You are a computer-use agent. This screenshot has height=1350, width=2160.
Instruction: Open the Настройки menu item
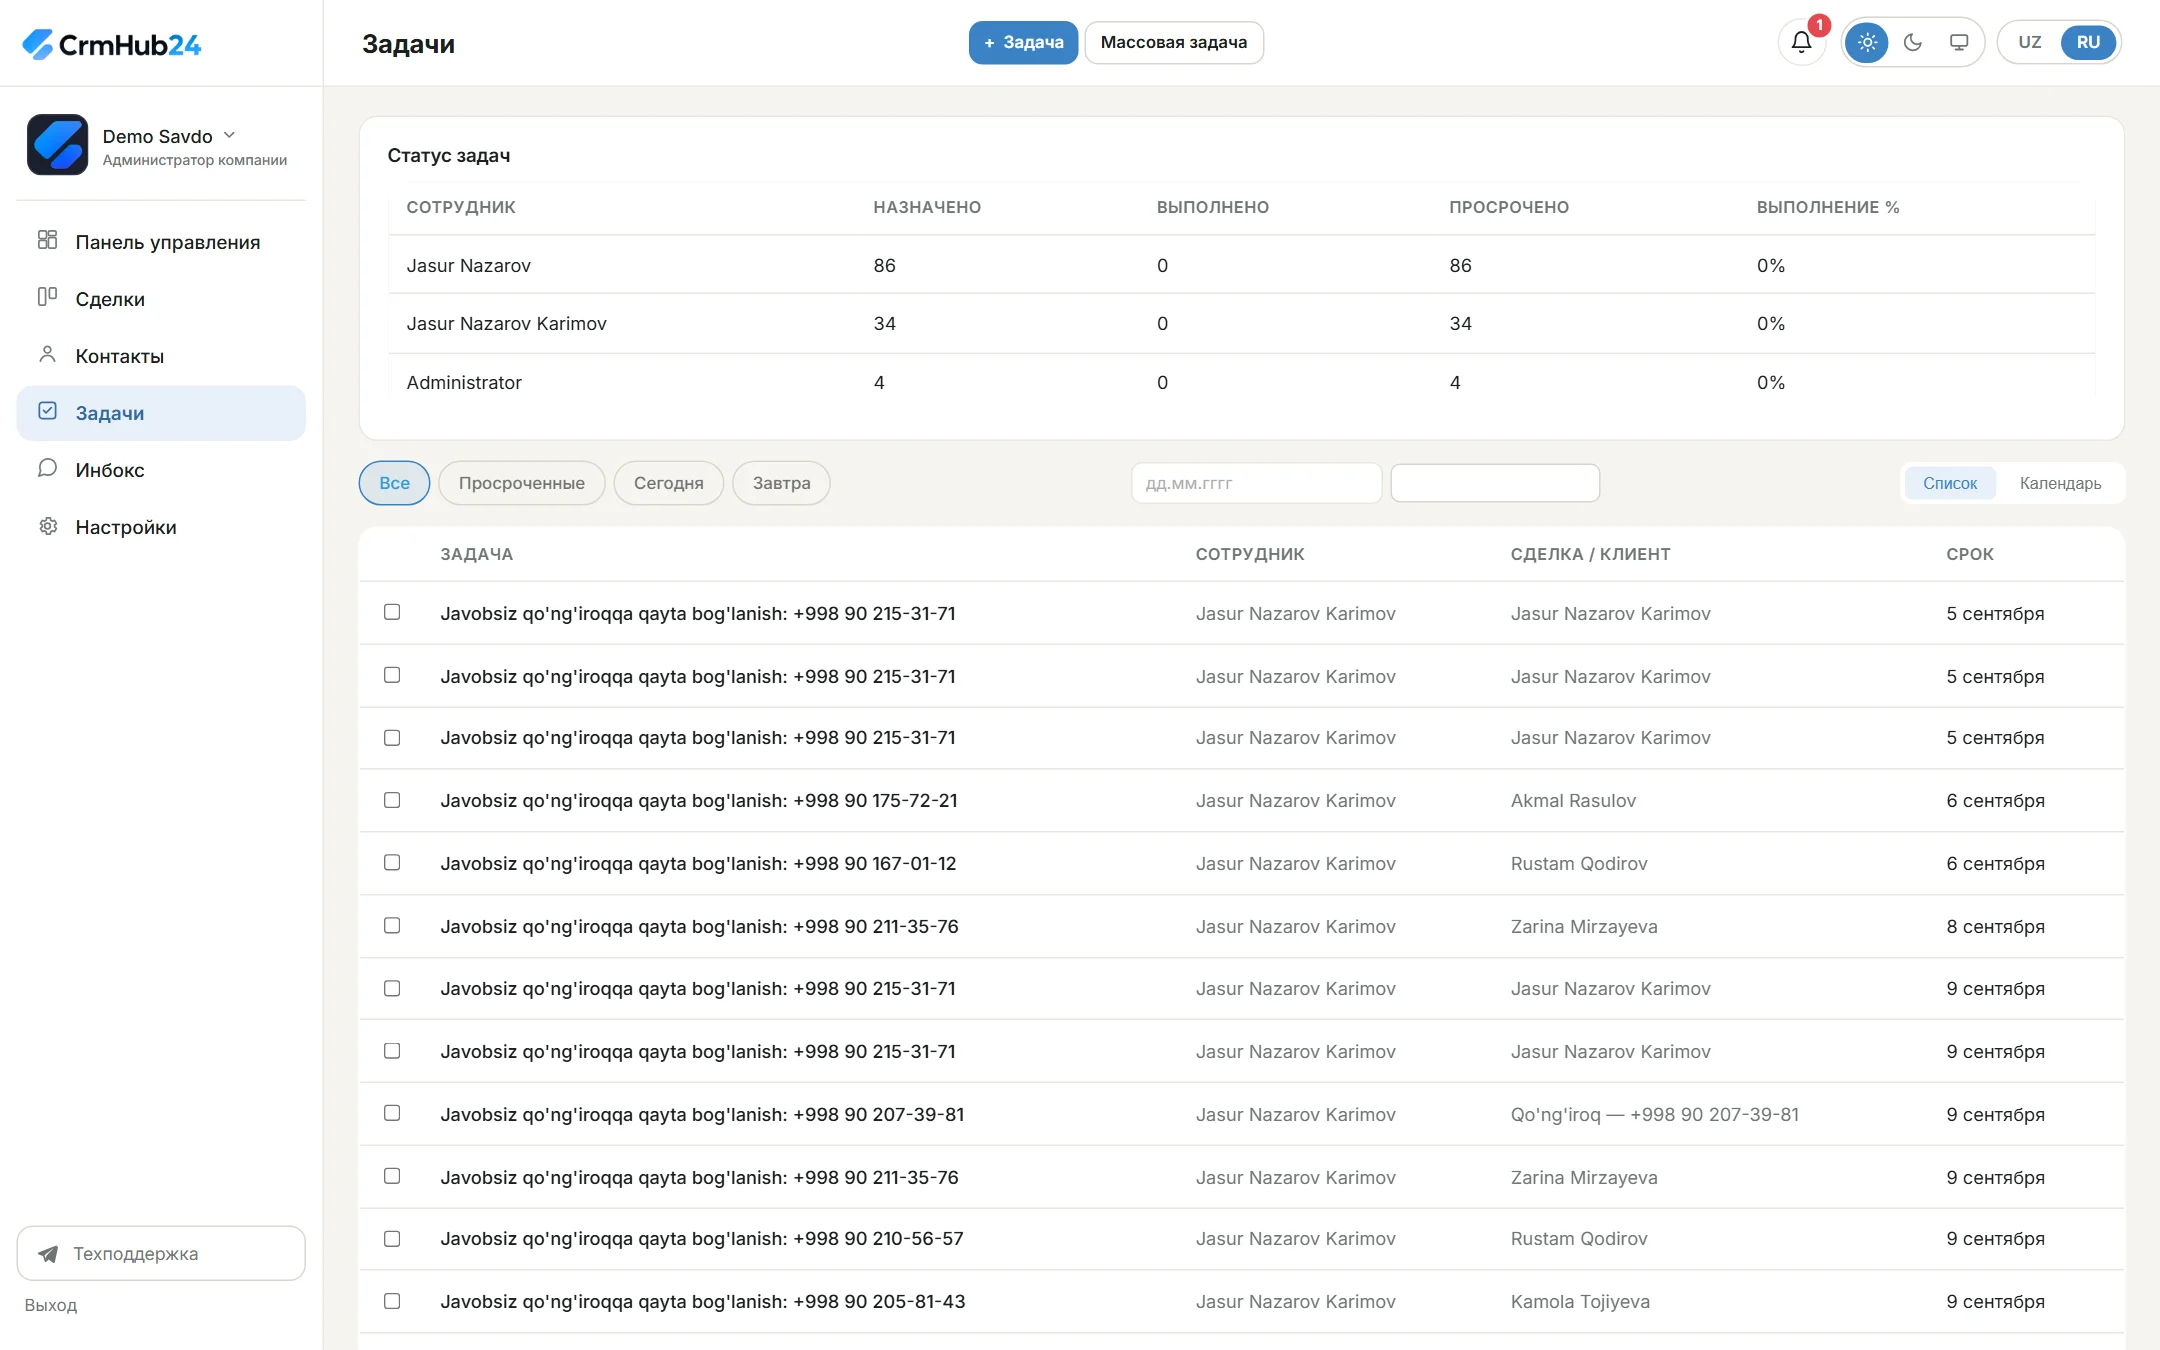click(x=161, y=527)
